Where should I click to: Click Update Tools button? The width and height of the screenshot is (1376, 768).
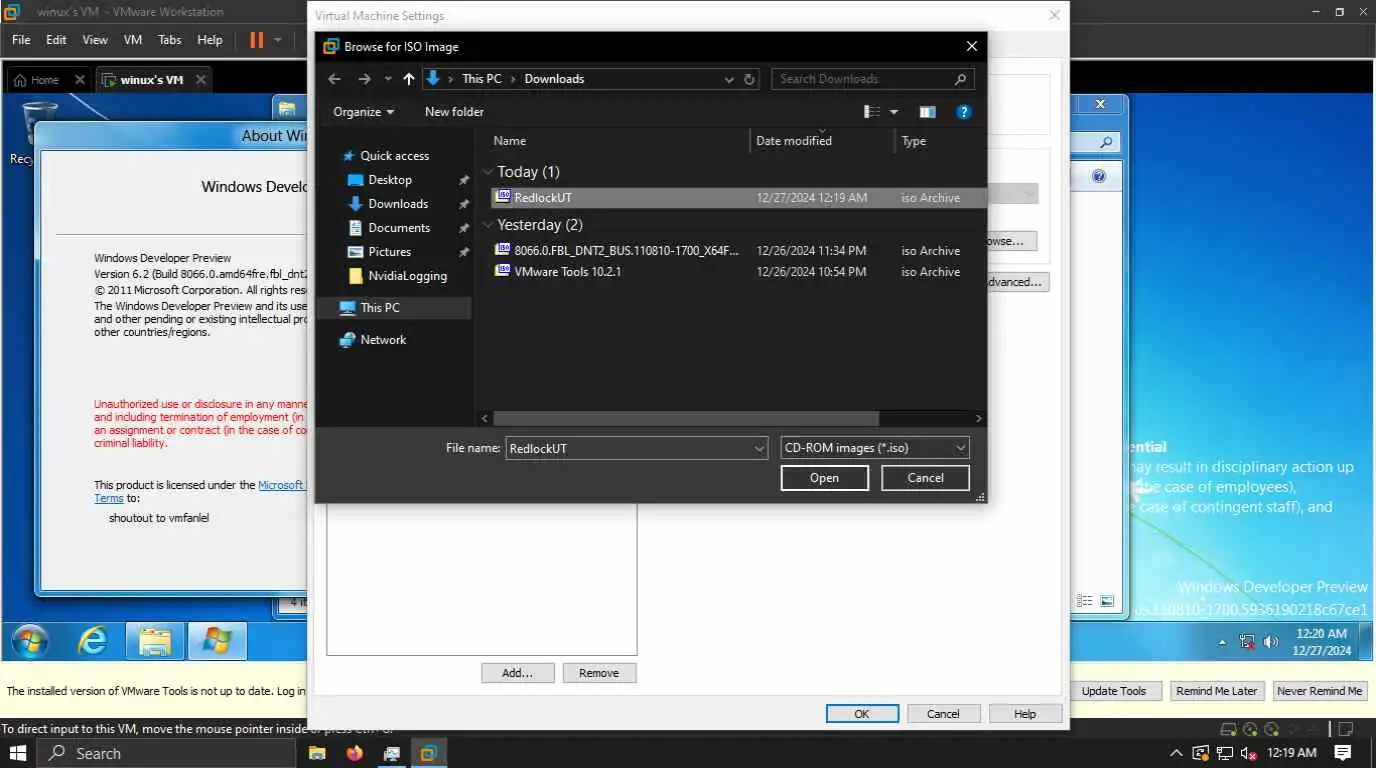coord(1113,691)
